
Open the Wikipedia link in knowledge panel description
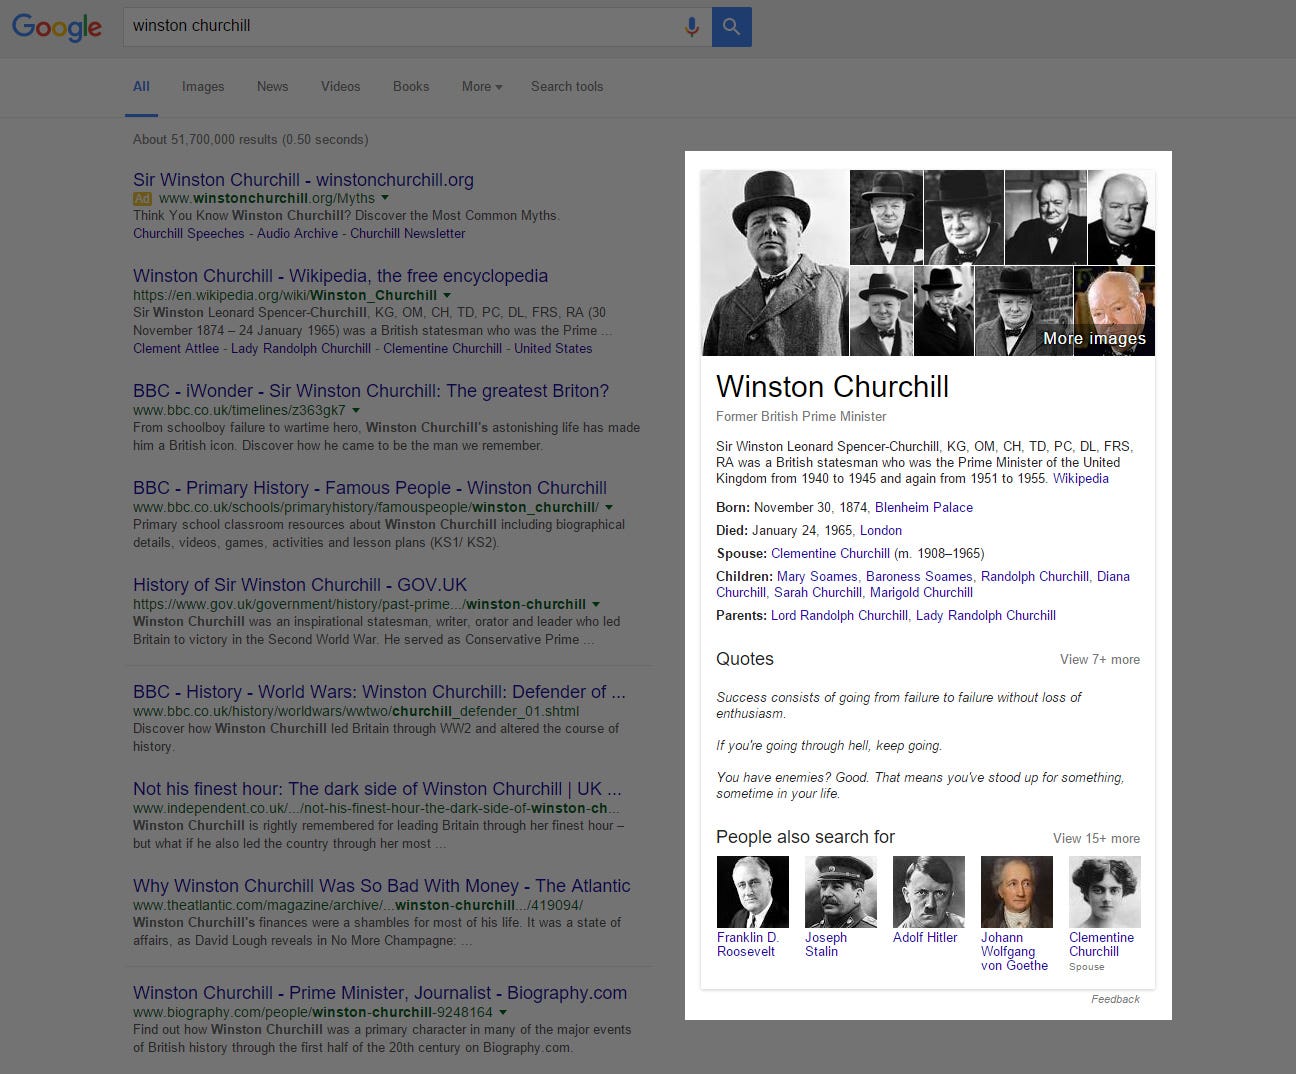coord(1081,478)
